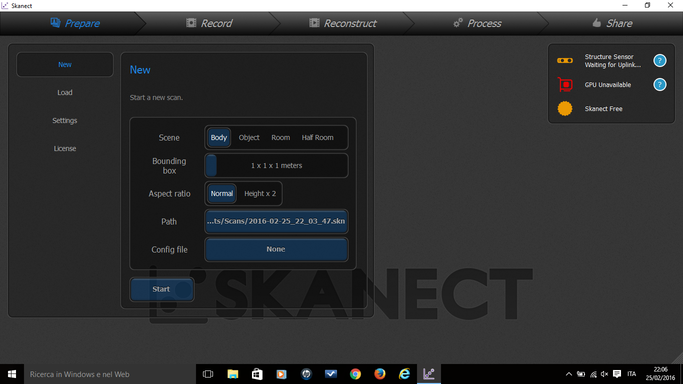Click the Structure Sensor status icon
Viewport: 683px width, 384px height.
[x=565, y=61]
